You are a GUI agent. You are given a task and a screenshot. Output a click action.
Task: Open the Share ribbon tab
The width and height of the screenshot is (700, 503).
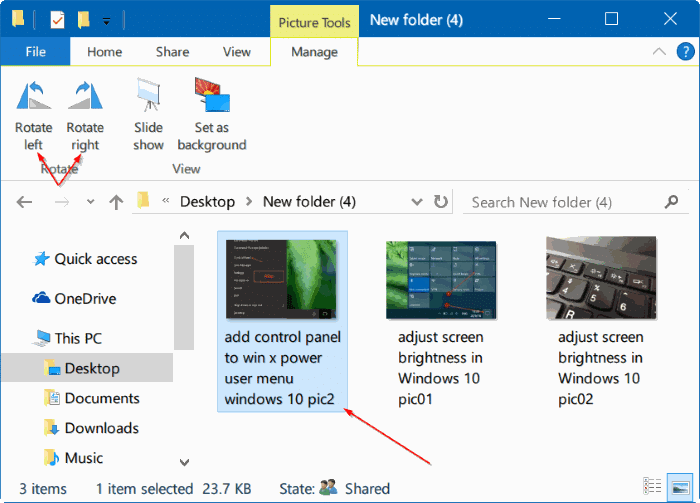(172, 52)
